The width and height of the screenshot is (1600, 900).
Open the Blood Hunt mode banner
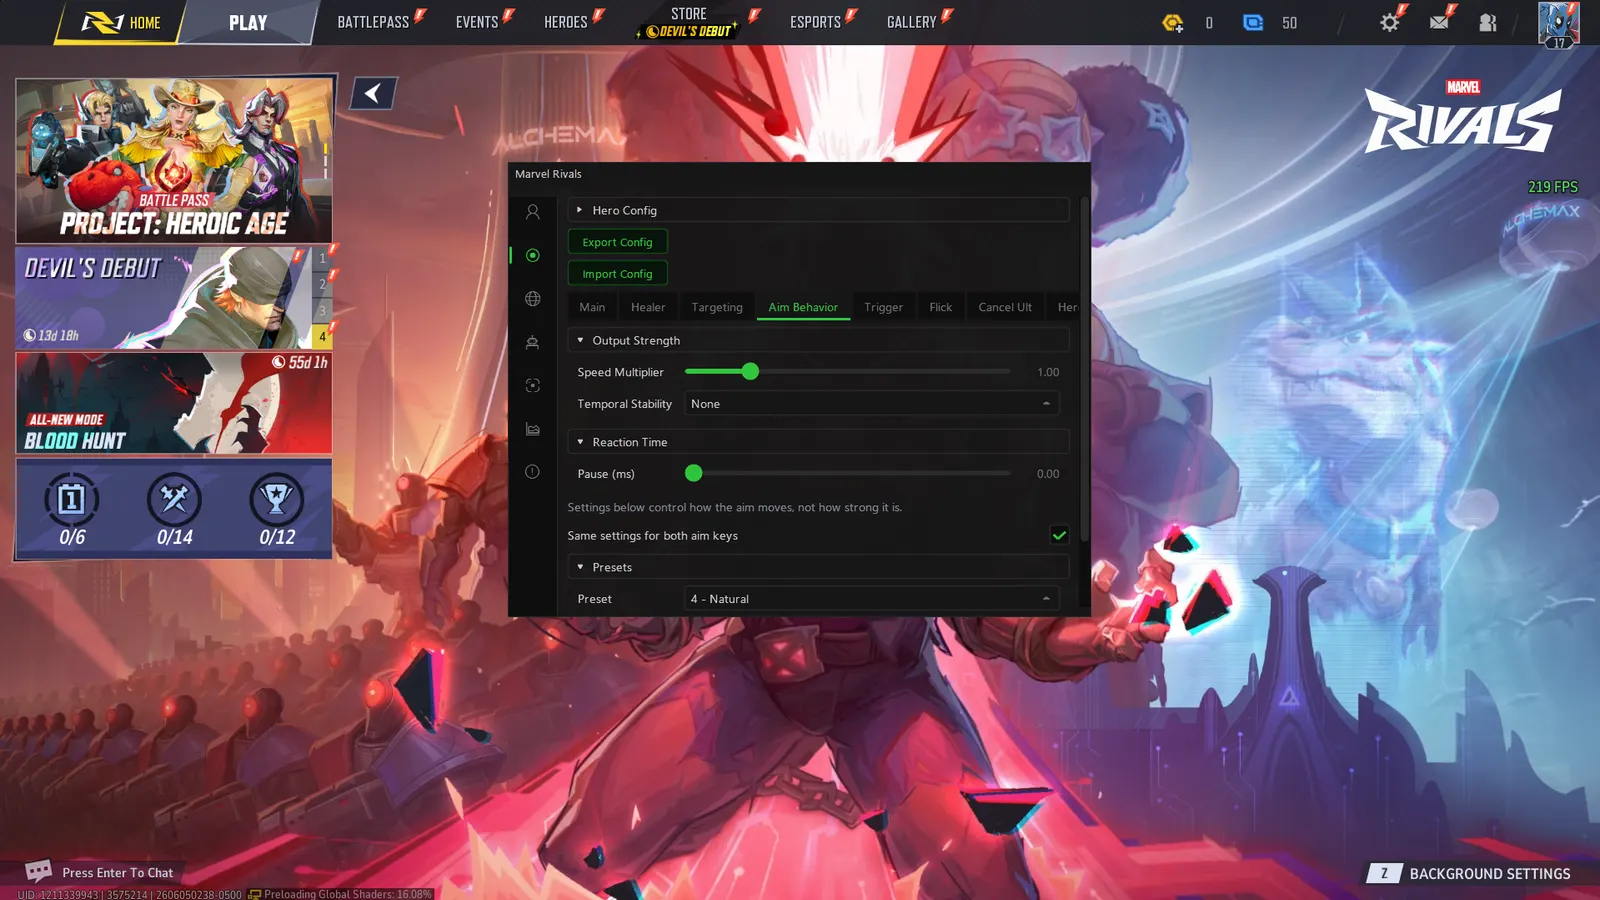pyautogui.click(x=174, y=403)
